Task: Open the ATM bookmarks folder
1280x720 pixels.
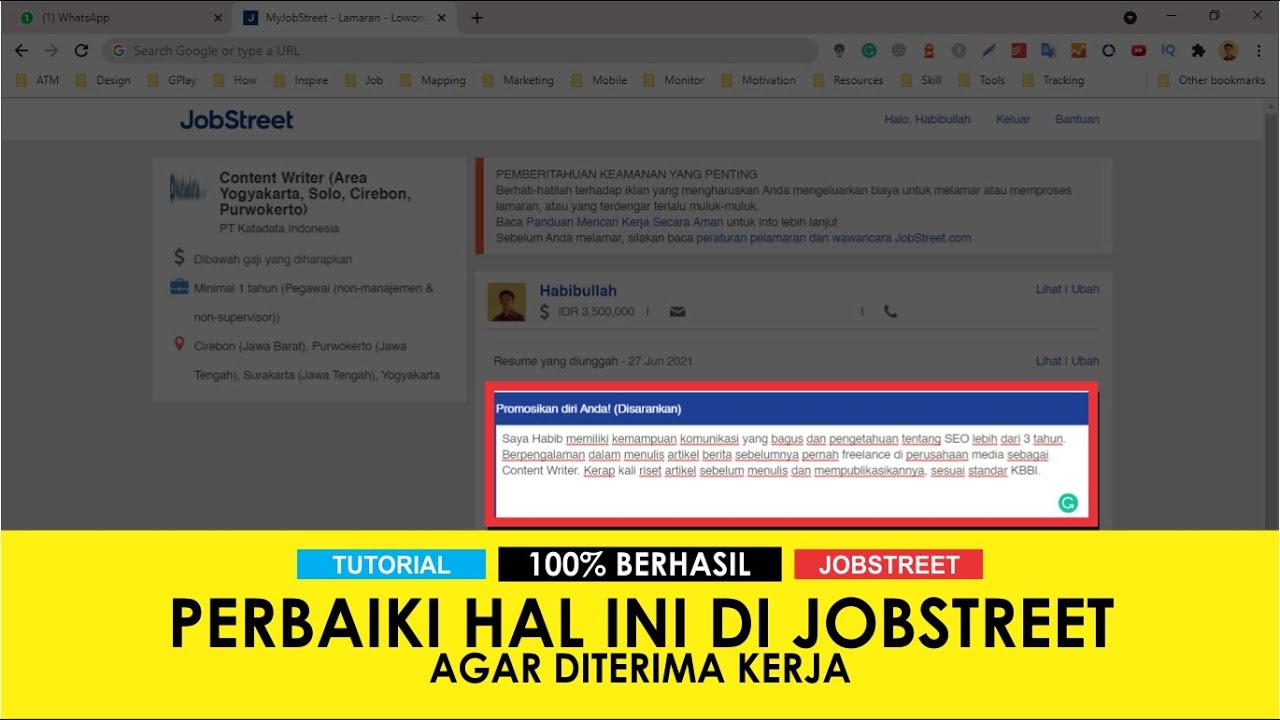Action: (37, 80)
